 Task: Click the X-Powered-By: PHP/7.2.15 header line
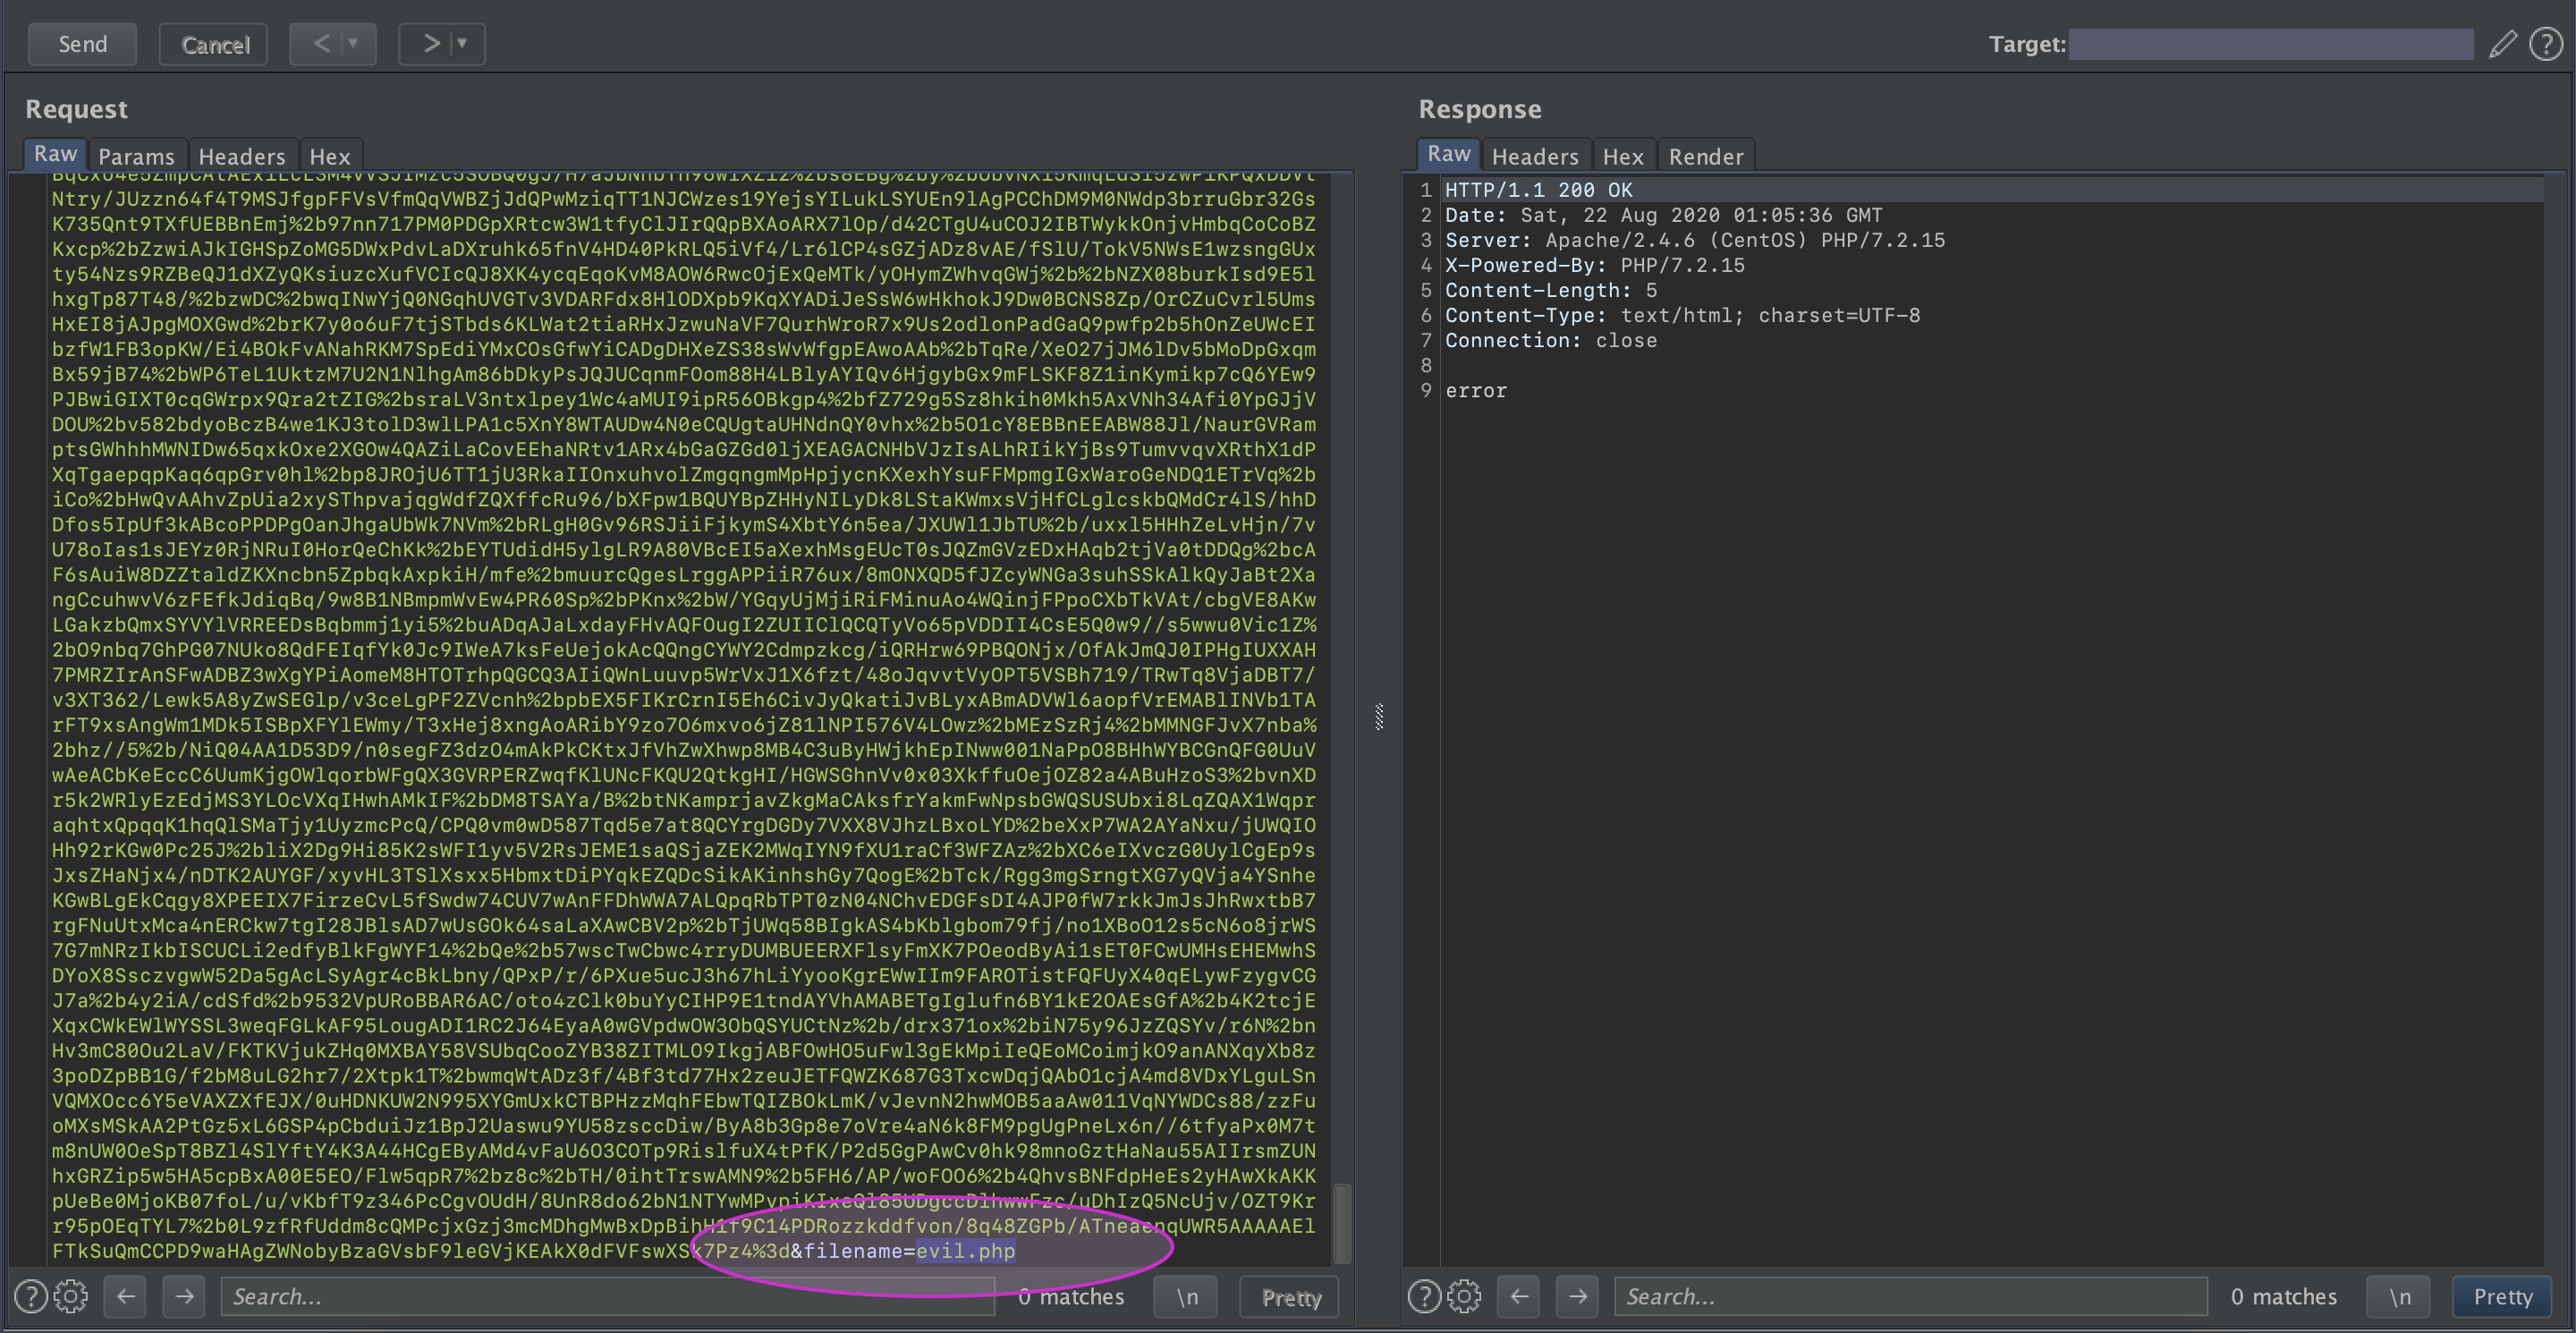click(x=1594, y=265)
